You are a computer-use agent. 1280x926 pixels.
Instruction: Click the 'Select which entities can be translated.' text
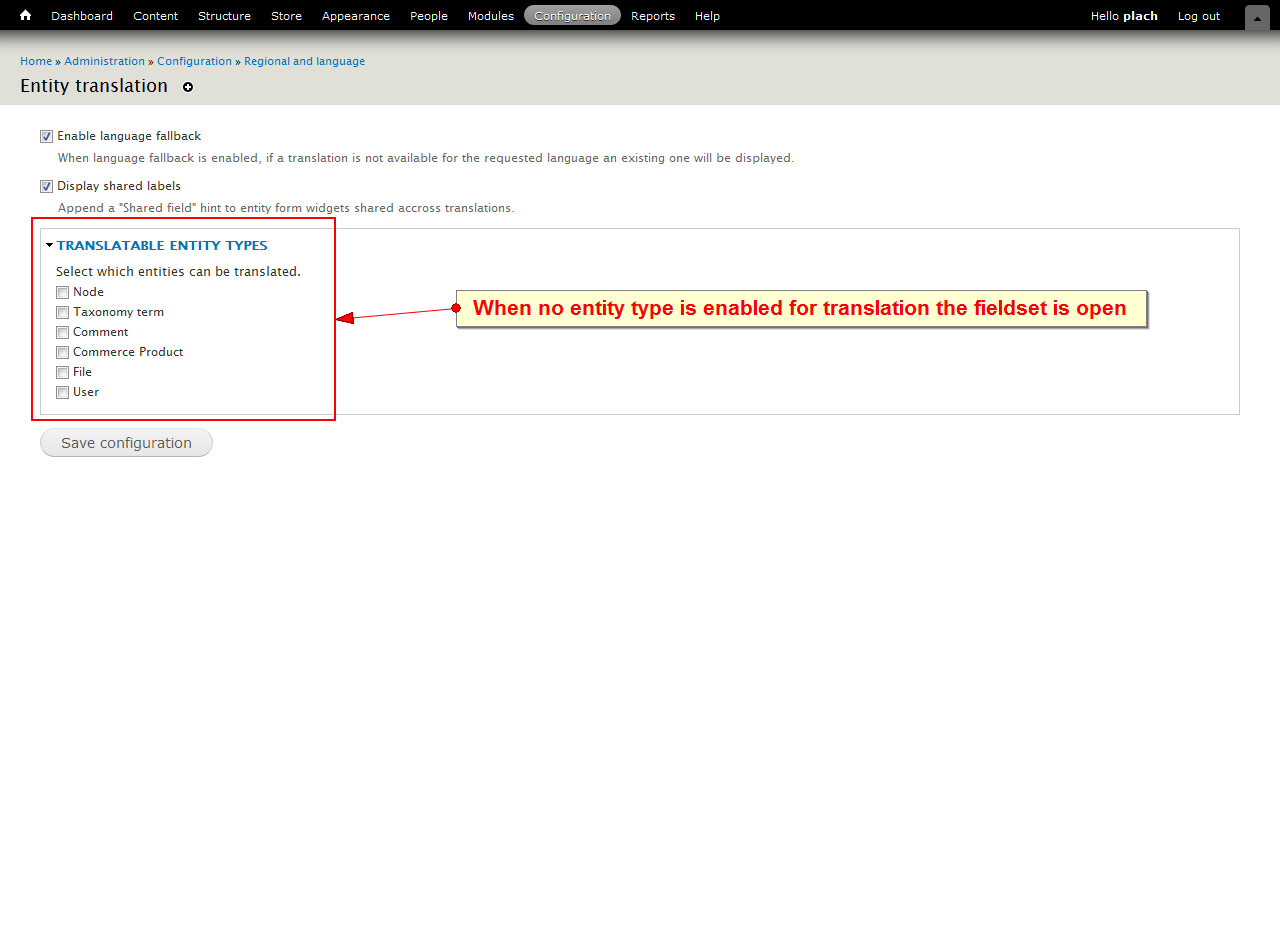point(178,271)
